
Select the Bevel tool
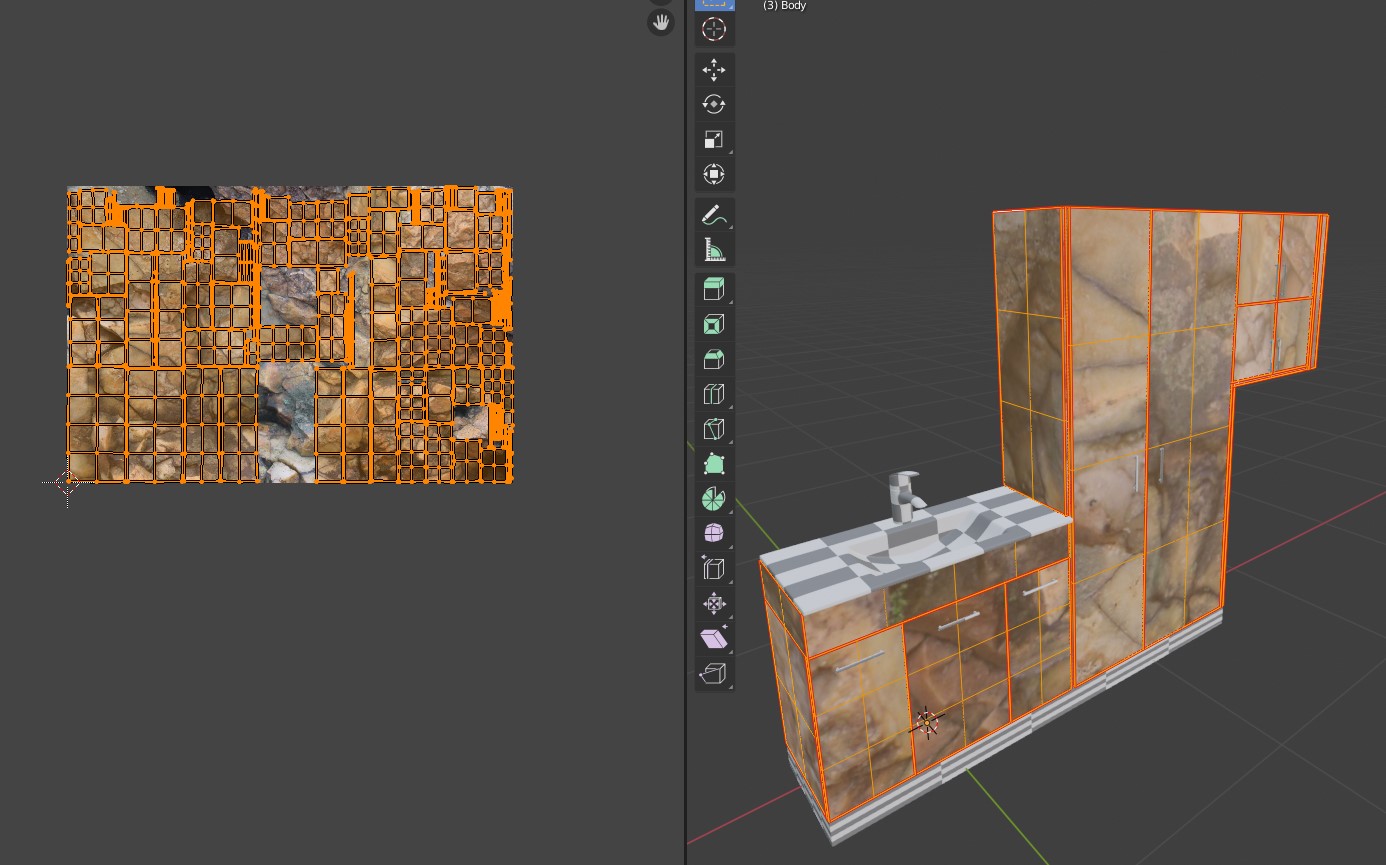(714, 360)
